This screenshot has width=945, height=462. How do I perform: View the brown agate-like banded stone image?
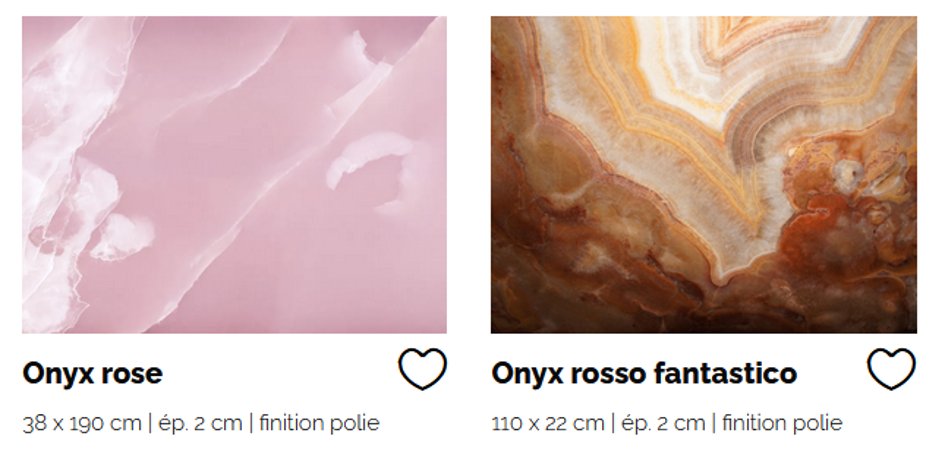(703, 175)
